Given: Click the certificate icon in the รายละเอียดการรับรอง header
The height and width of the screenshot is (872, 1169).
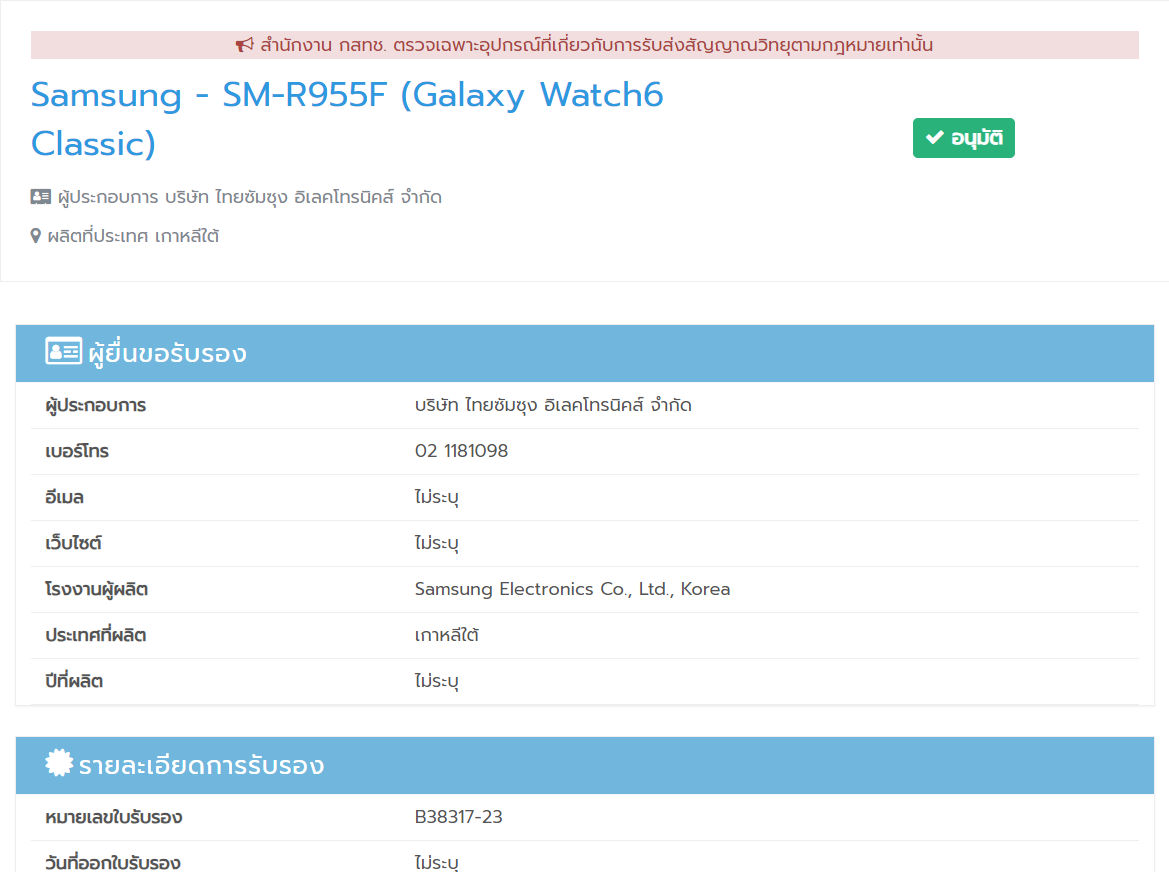Looking at the screenshot, I should coord(60,764).
